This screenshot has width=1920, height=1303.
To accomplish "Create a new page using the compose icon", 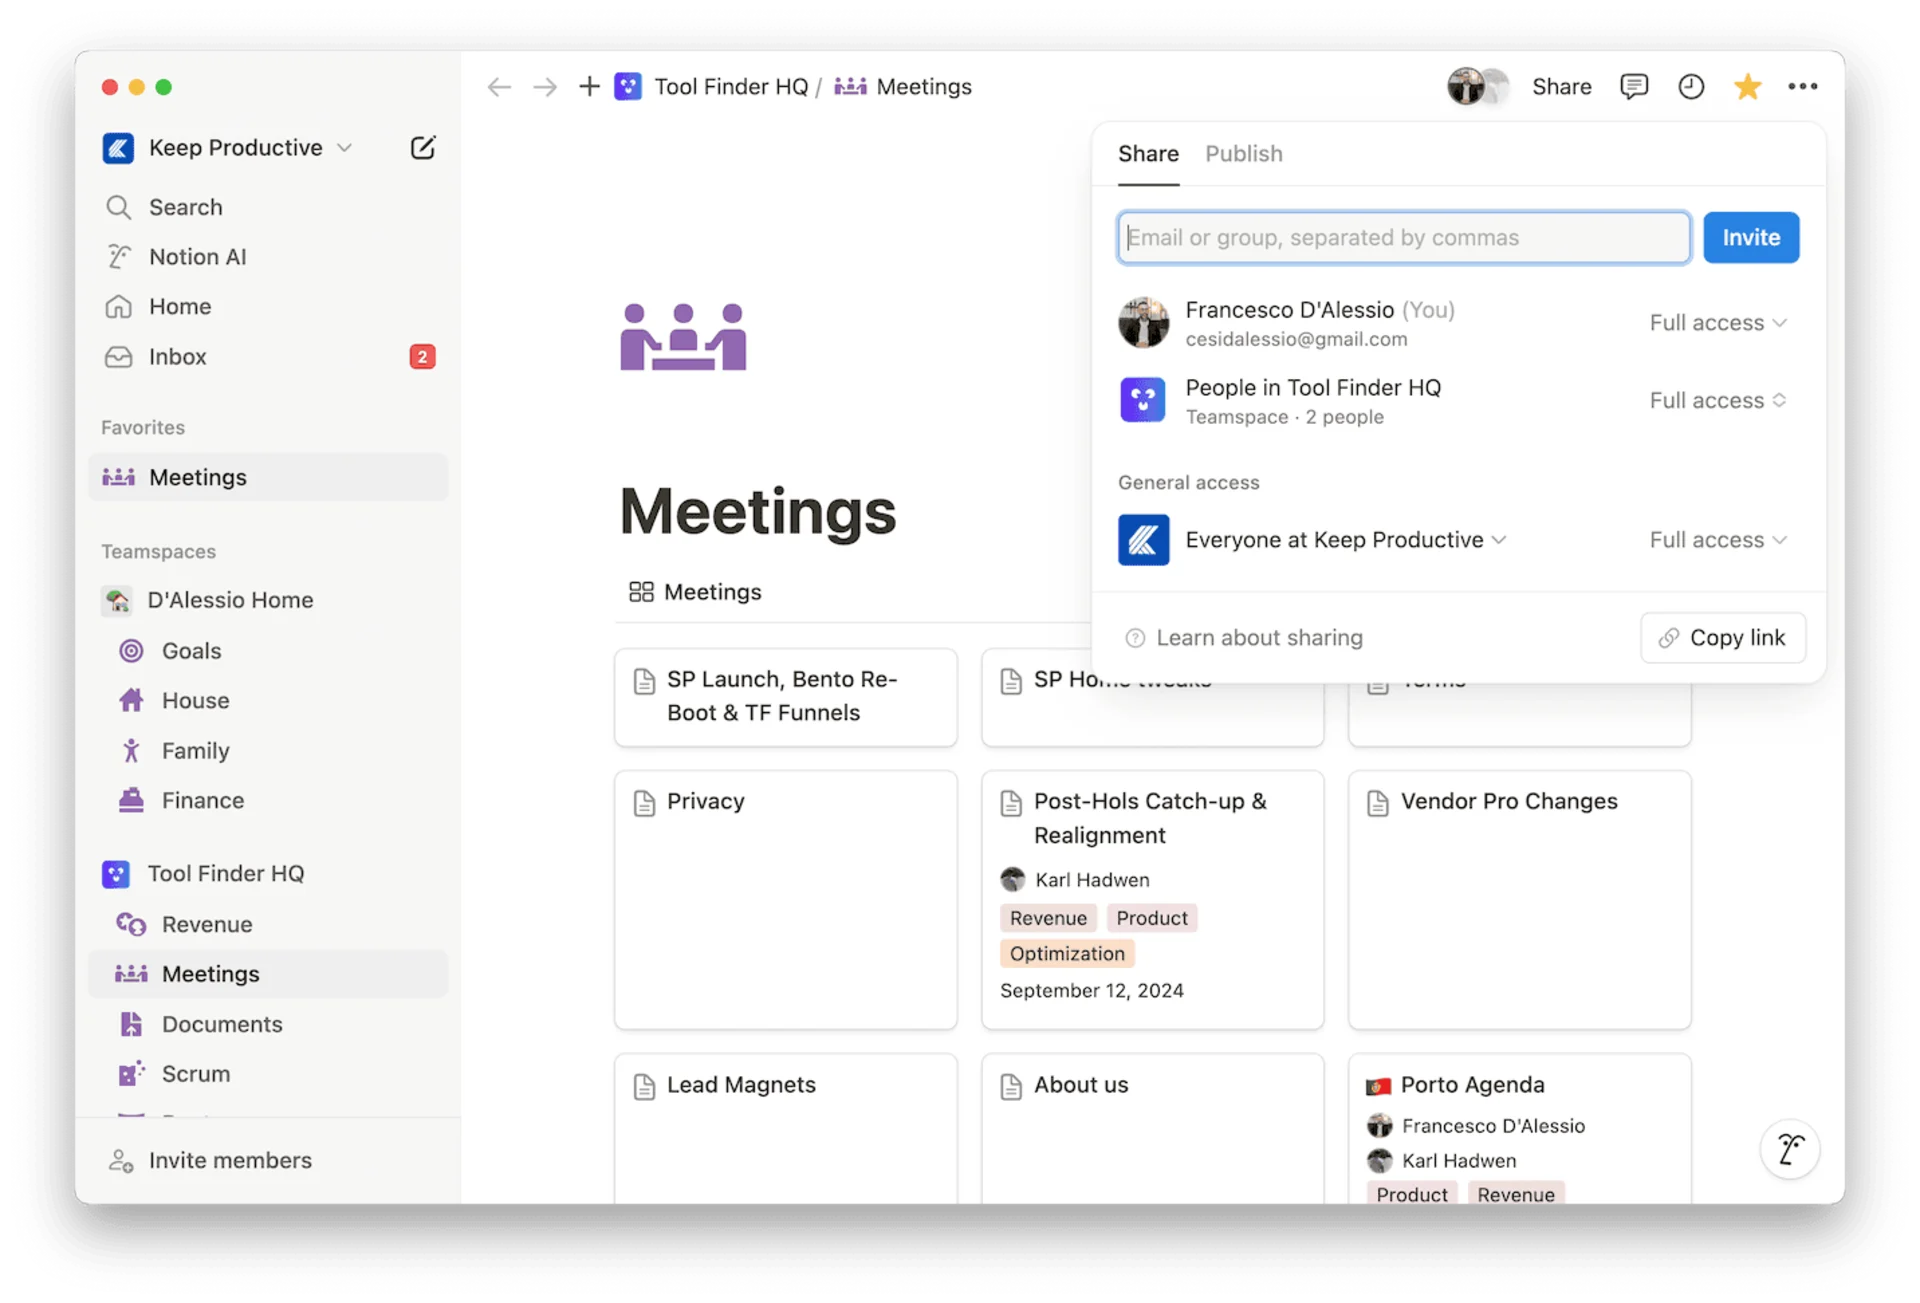I will (422, 147).
